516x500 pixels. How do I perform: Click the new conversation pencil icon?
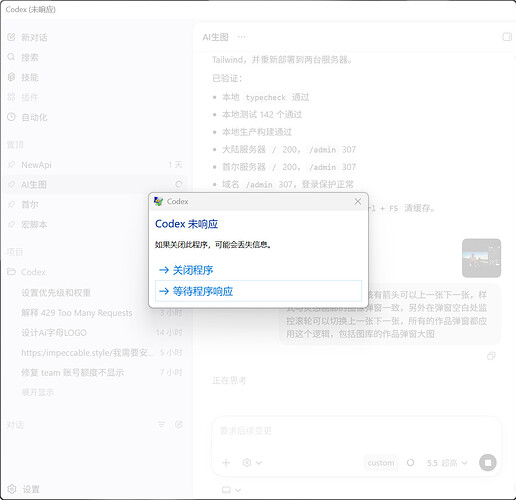pos(11,37)
